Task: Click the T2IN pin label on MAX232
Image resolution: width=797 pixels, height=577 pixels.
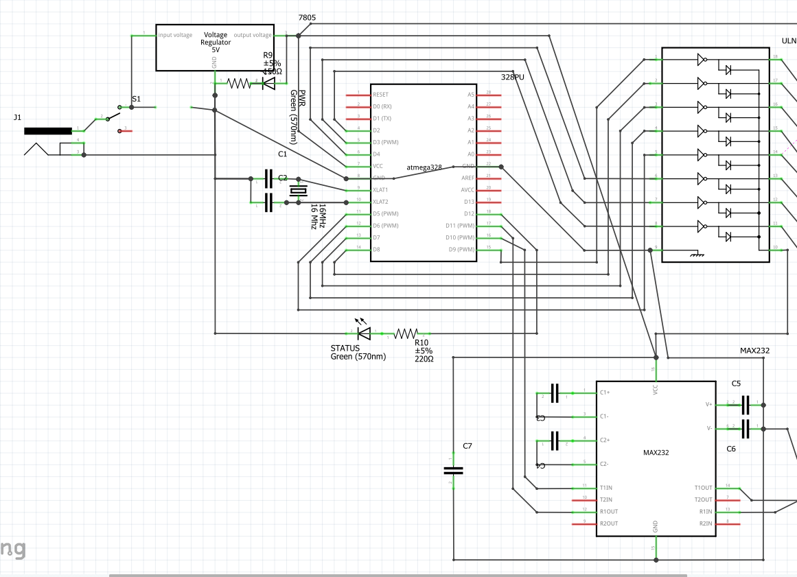Action: 606,500
